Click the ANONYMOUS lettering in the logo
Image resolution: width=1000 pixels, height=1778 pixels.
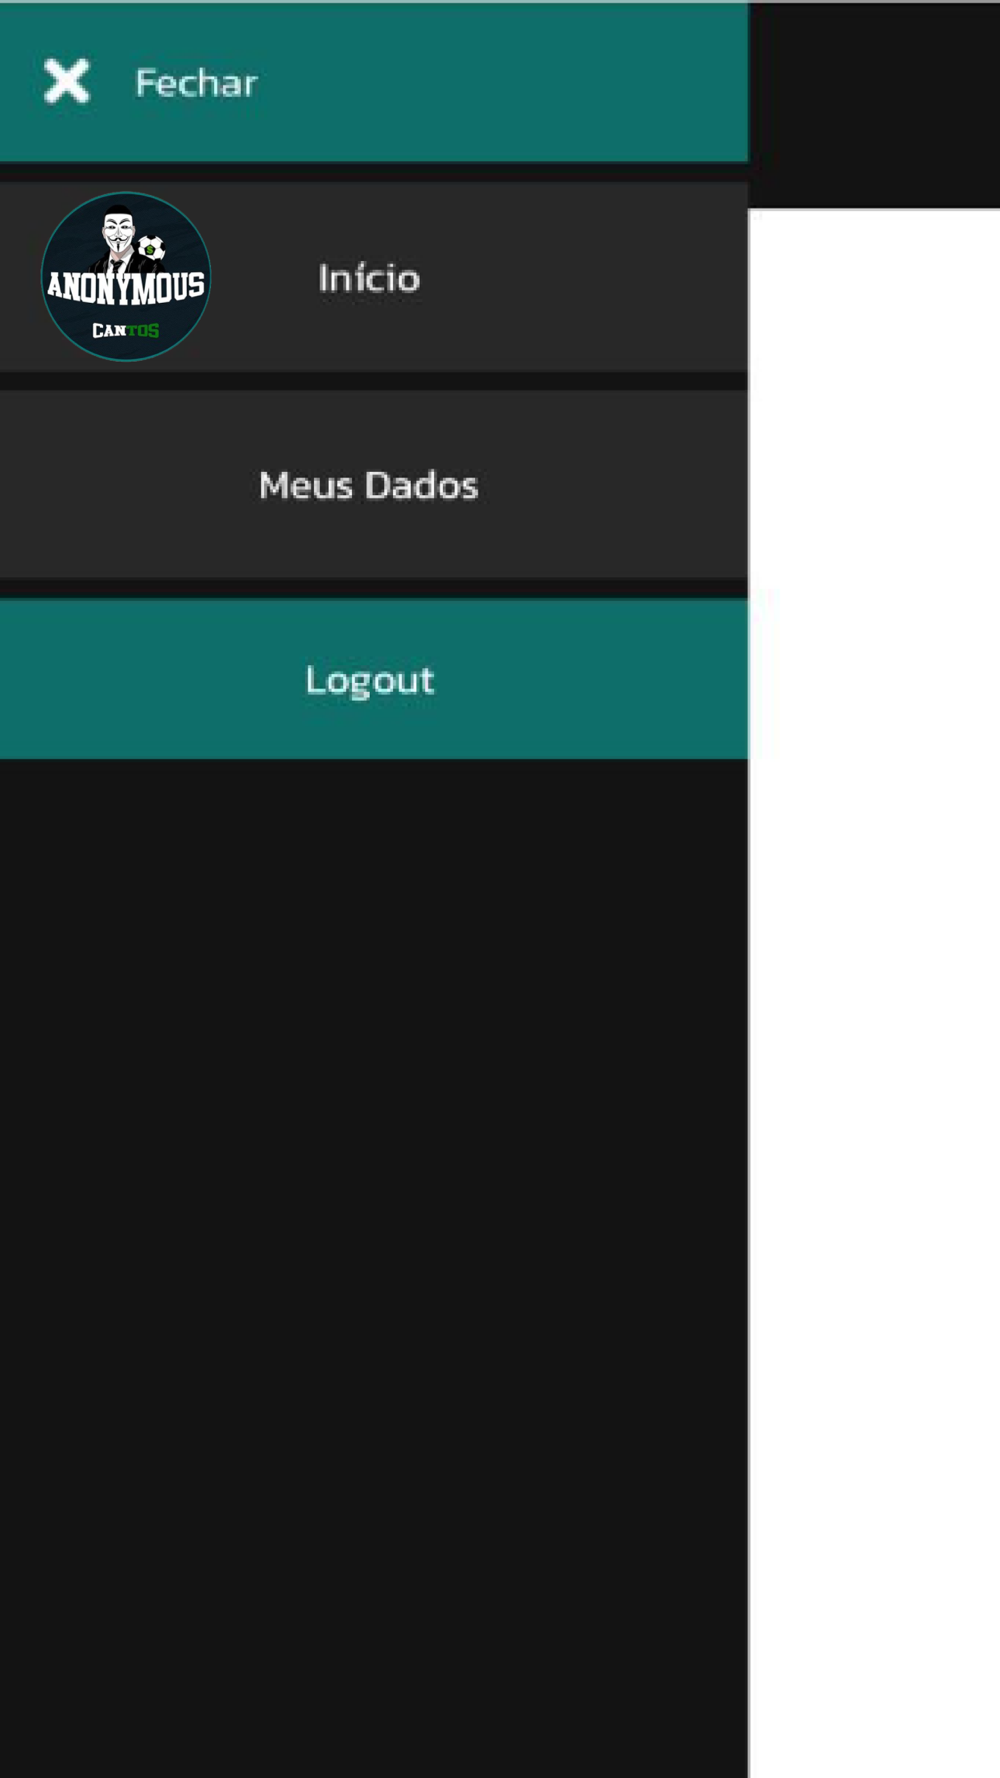(x=126, y=287)
